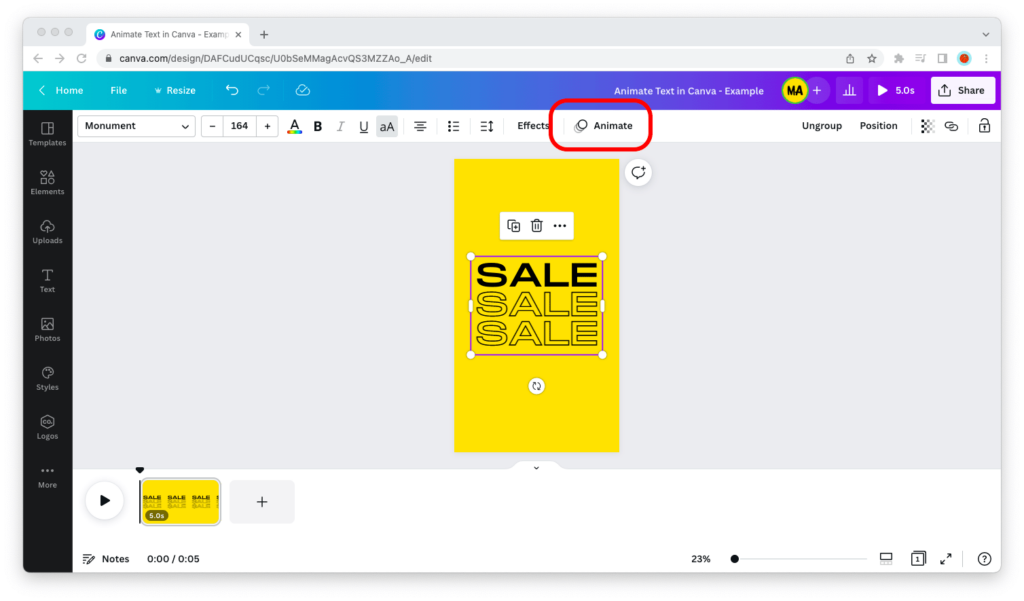Click the Share button
This screenshot has height=601, width=1024.
(962, 90)
